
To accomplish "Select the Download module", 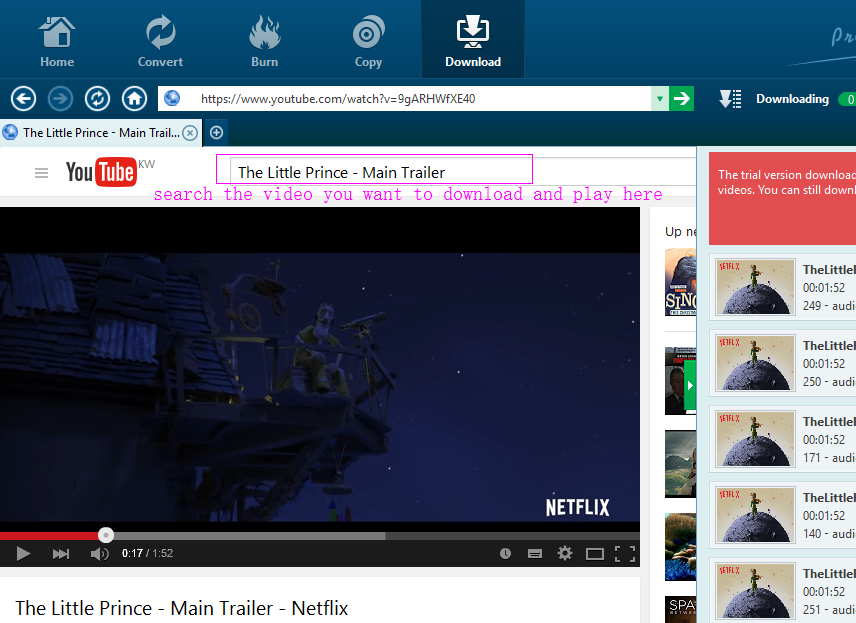I will click(x=473, y=39).
